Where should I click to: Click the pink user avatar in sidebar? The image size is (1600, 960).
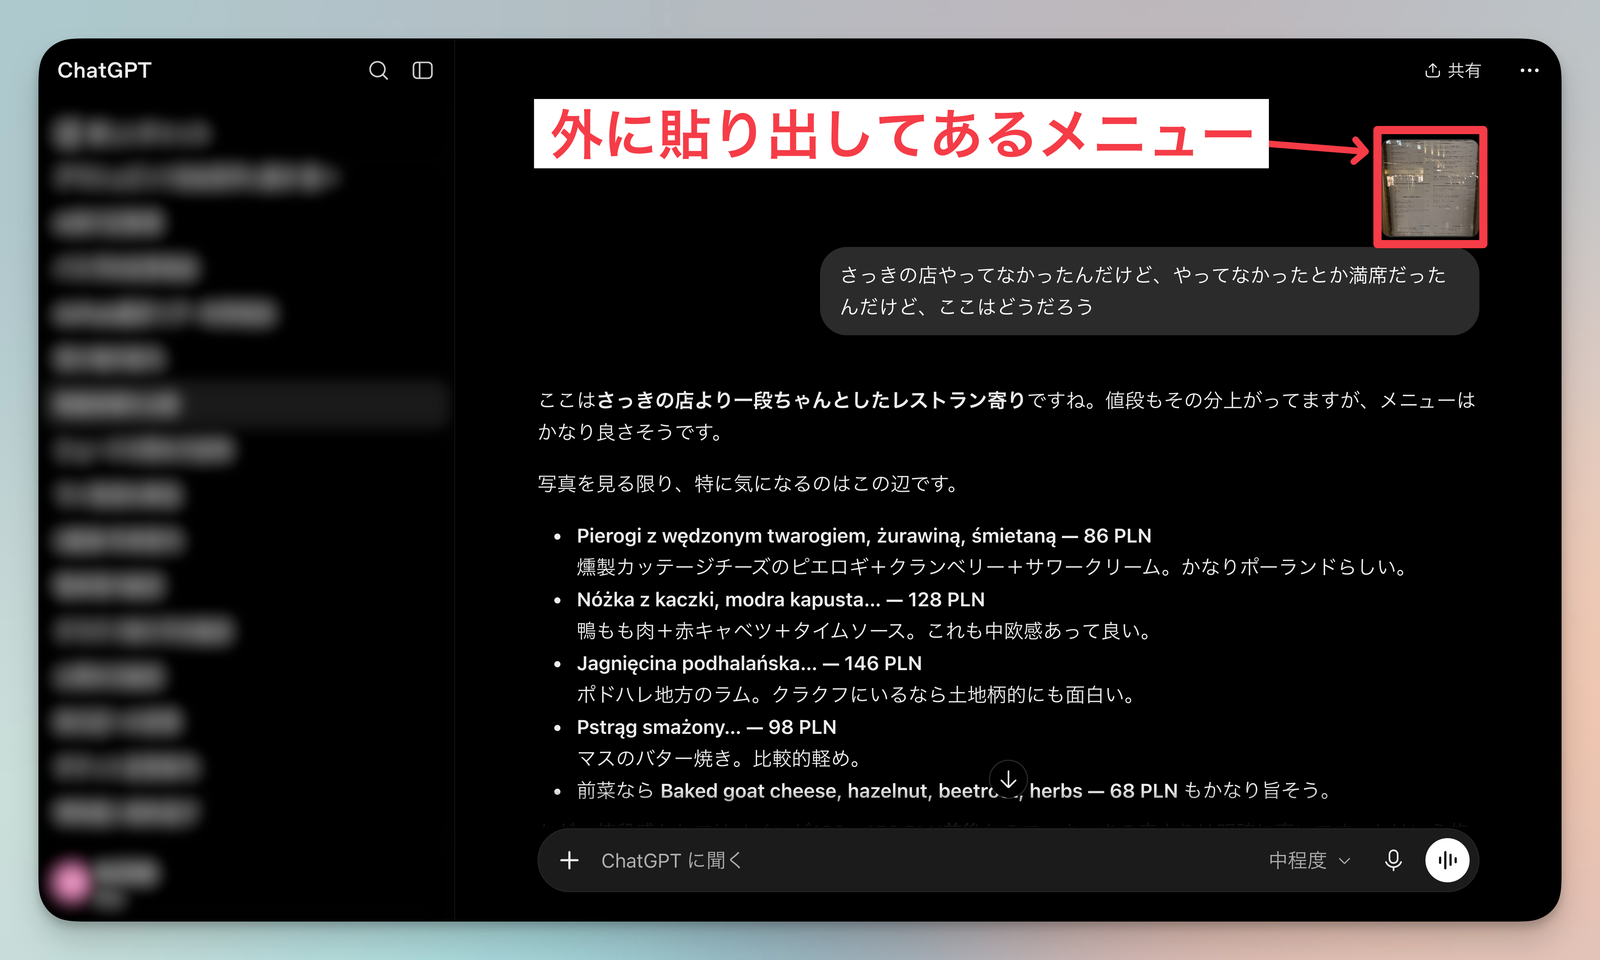click(72, 881)
